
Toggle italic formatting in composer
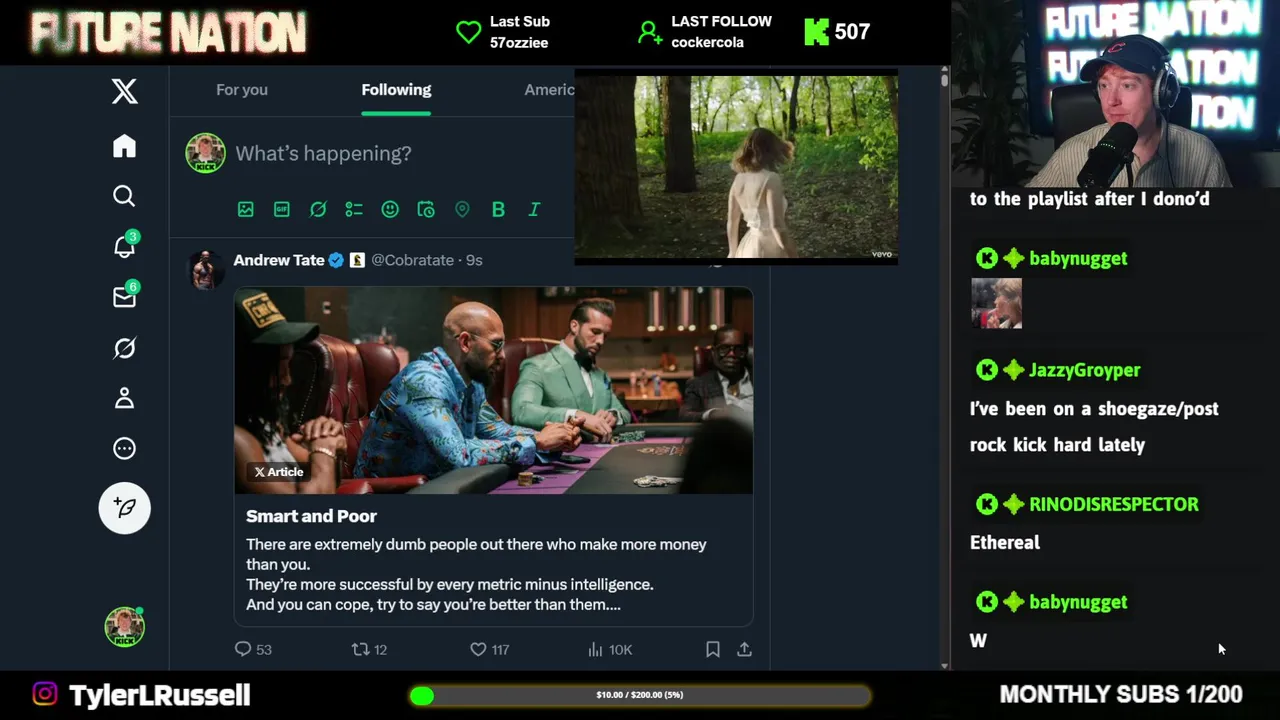point(534,209)
